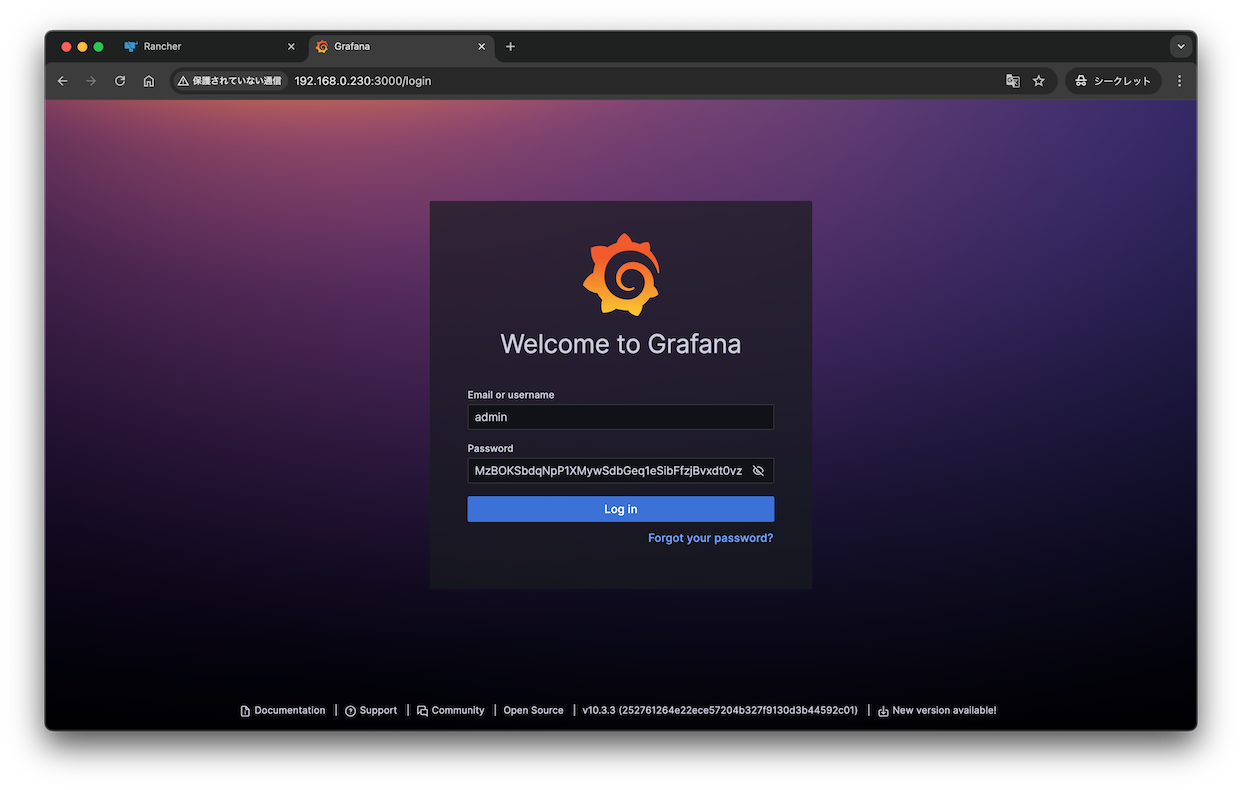Close the Grafana tab
The height and width of the screenshot is (790, 1242).
481,47
